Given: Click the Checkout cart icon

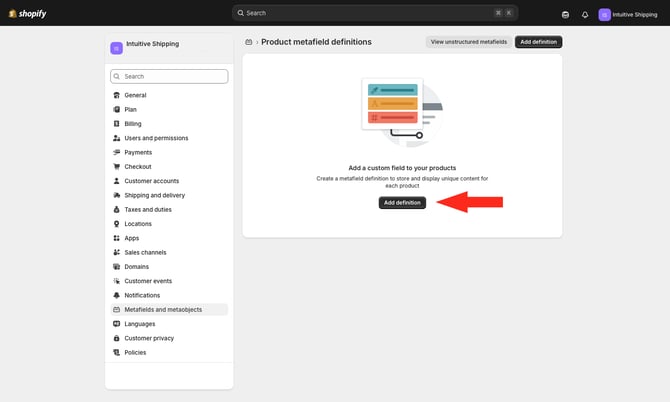Looking at the screenshot, I should [x=116, y=167].
